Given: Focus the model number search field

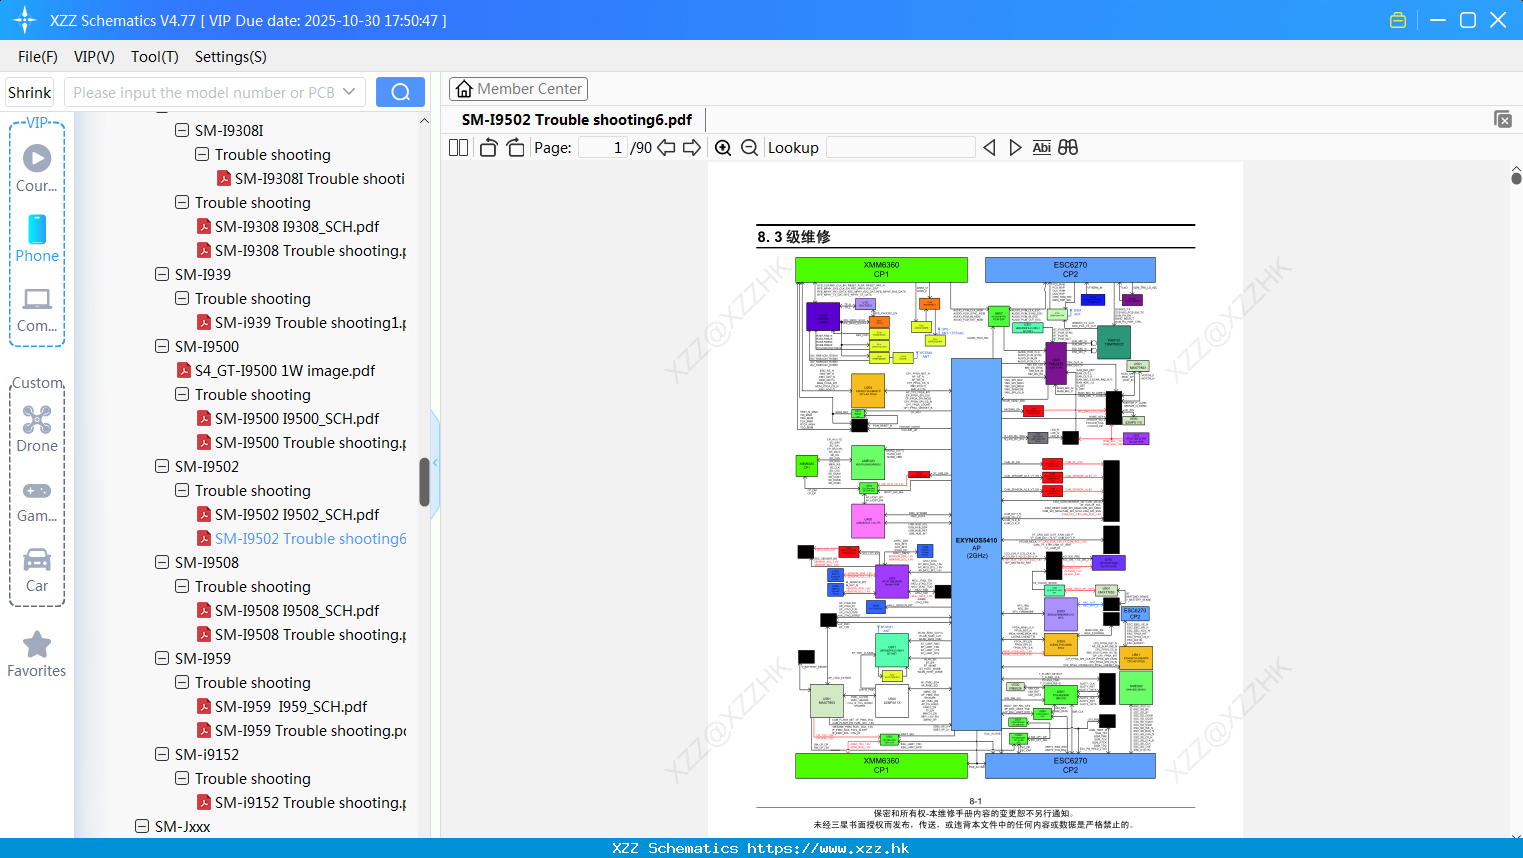Looking at the screenshot, I should tap(203, 92).
